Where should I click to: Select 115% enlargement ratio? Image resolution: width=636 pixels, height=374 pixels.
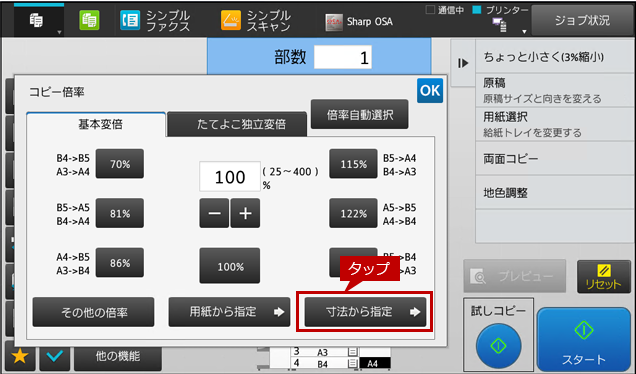(353, 164)
